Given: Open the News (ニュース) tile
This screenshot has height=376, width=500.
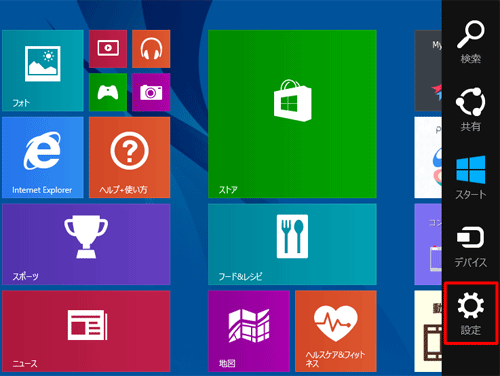Looking at the screenshot, I should tap(86, 331).
